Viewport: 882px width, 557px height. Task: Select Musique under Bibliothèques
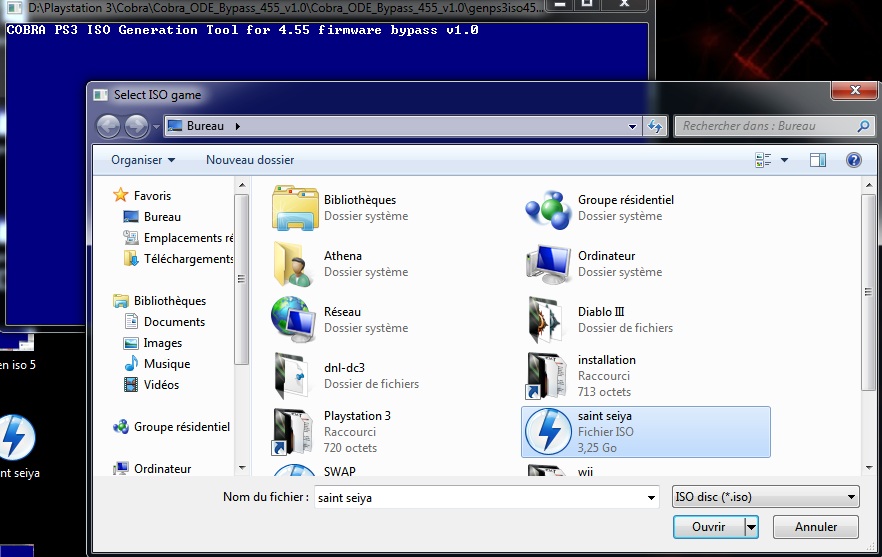click(166, 364)
